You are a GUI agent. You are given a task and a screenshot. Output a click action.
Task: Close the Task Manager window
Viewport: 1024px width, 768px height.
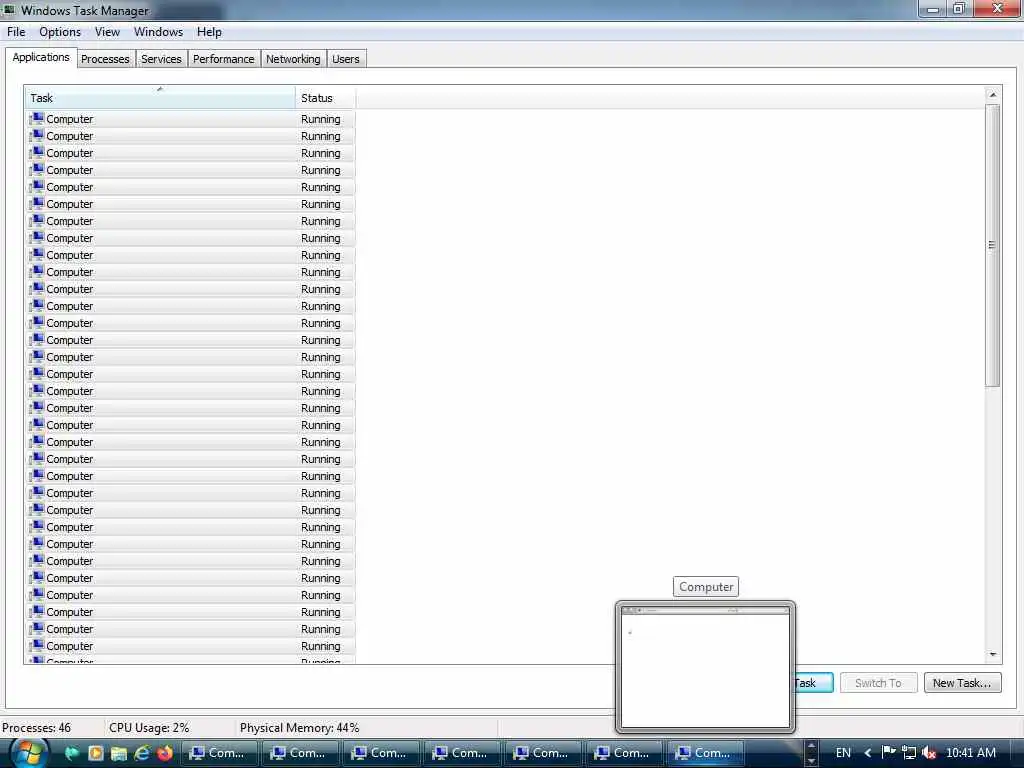(998, 9)
